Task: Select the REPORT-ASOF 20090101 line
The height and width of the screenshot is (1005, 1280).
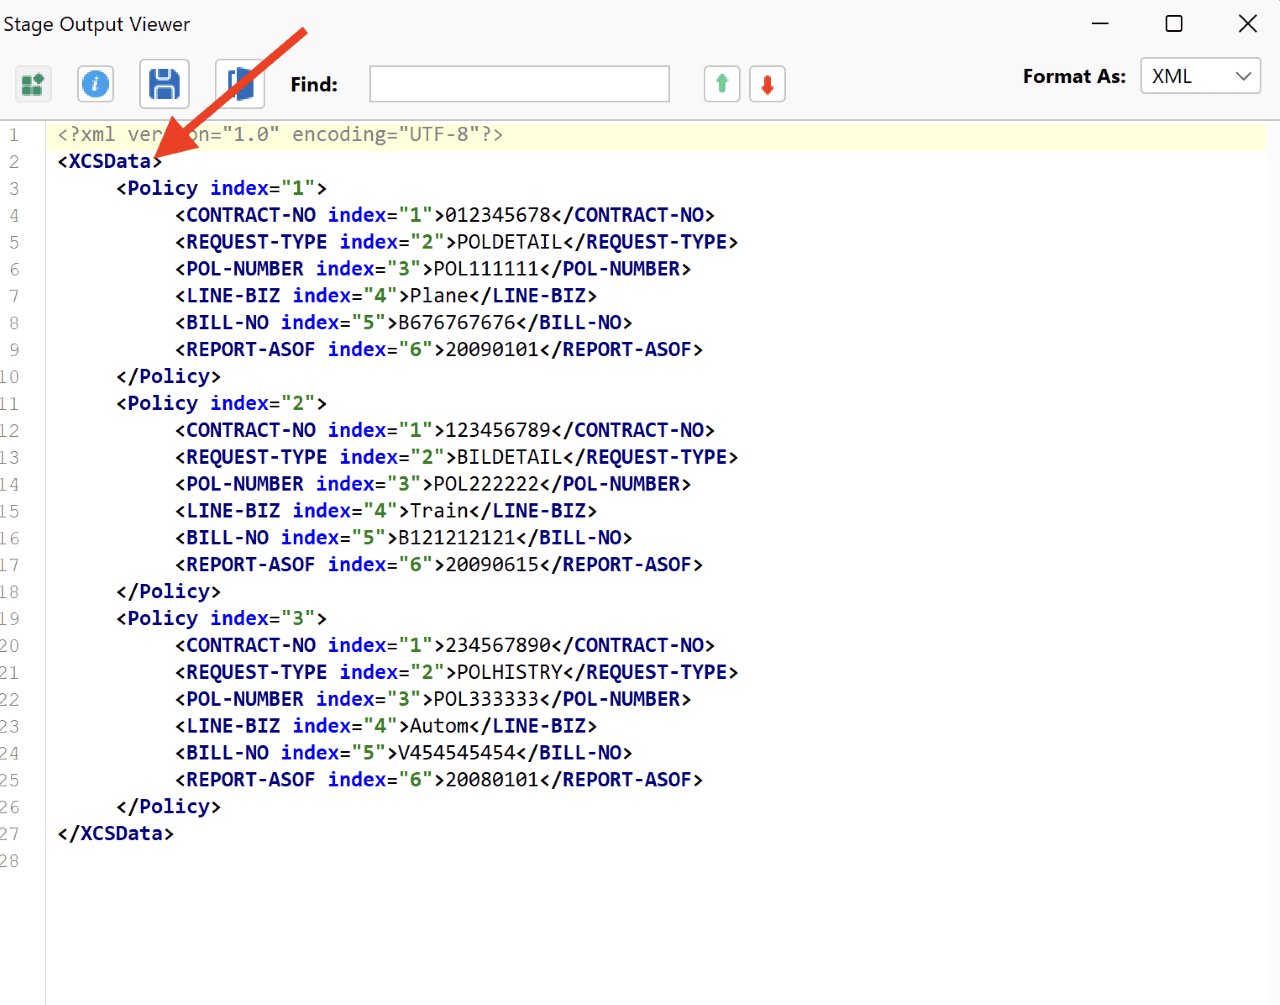Action: [x=439, y=350]
